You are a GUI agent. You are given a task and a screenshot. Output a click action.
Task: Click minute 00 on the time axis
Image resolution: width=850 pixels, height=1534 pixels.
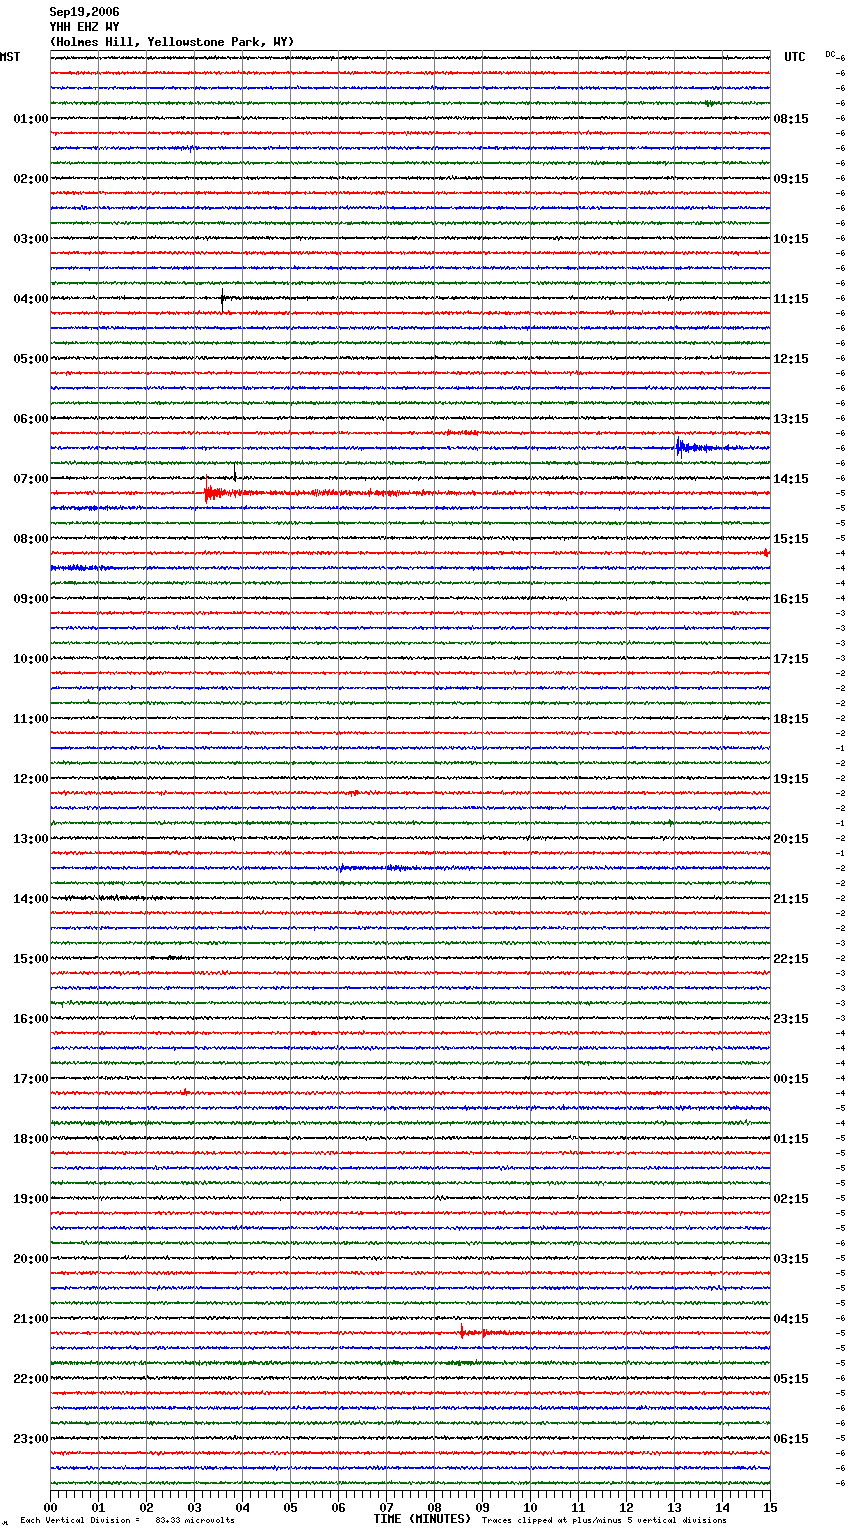(x=51, y=1507)
